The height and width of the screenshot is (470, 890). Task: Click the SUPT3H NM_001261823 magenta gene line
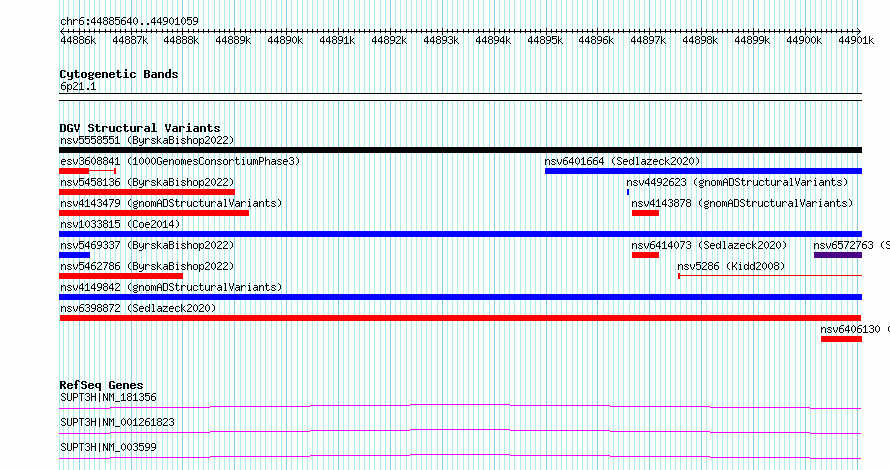pyautogui.click(x=460, y=431)
